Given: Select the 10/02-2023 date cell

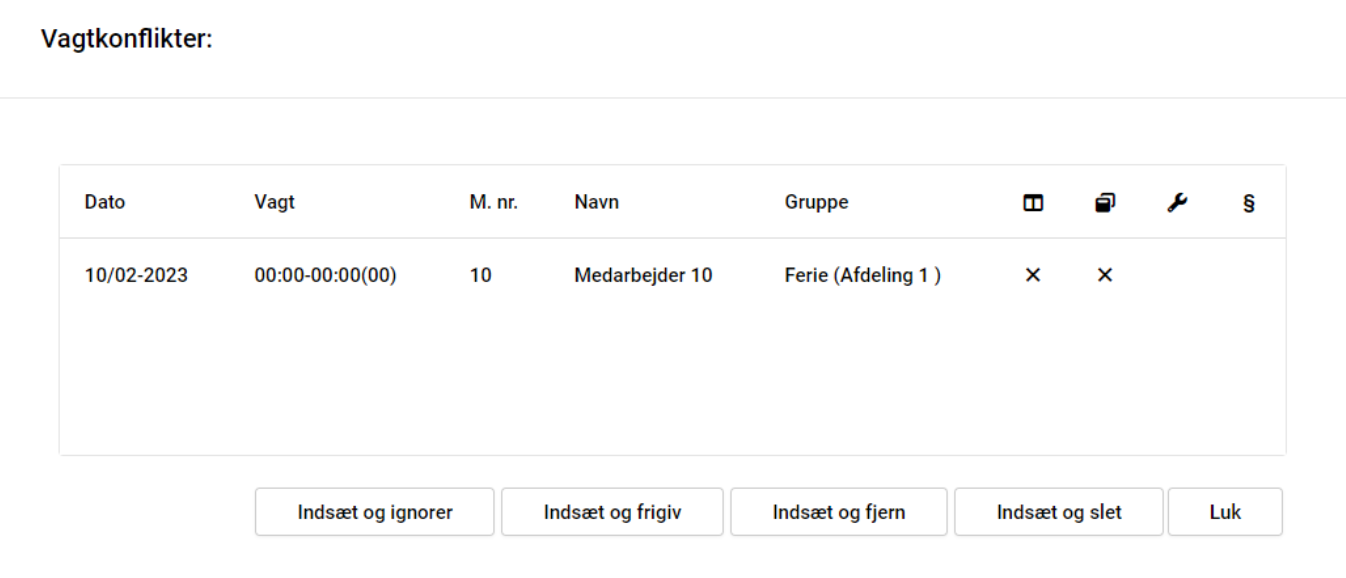Looking at the screenshot, I should 136,275.
